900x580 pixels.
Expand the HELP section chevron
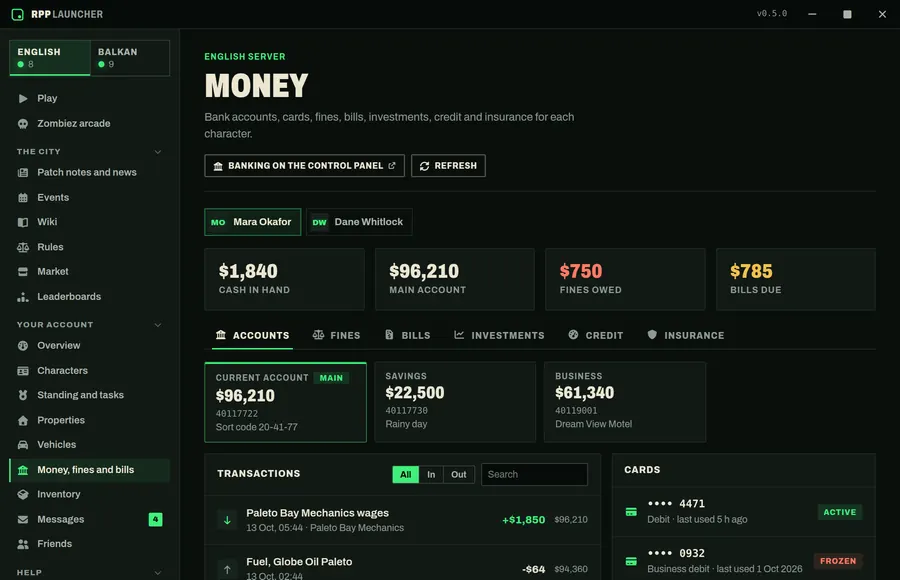[158, 573]
